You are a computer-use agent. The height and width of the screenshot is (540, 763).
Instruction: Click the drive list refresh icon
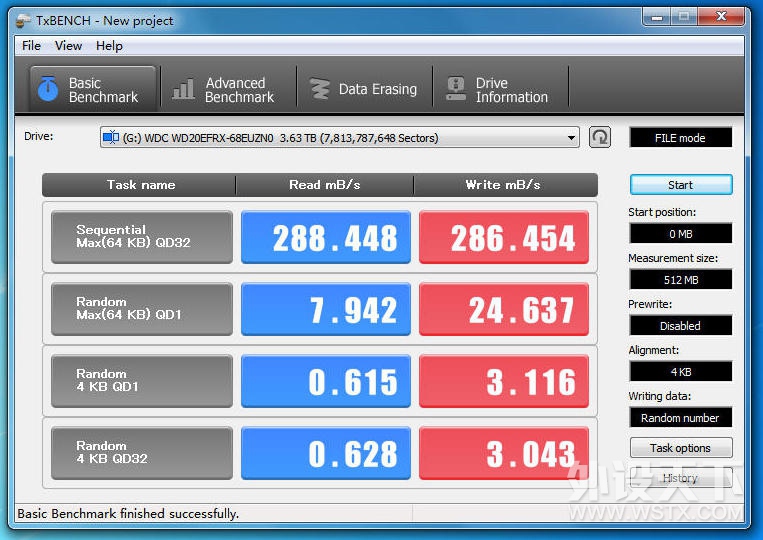point(600,137)
